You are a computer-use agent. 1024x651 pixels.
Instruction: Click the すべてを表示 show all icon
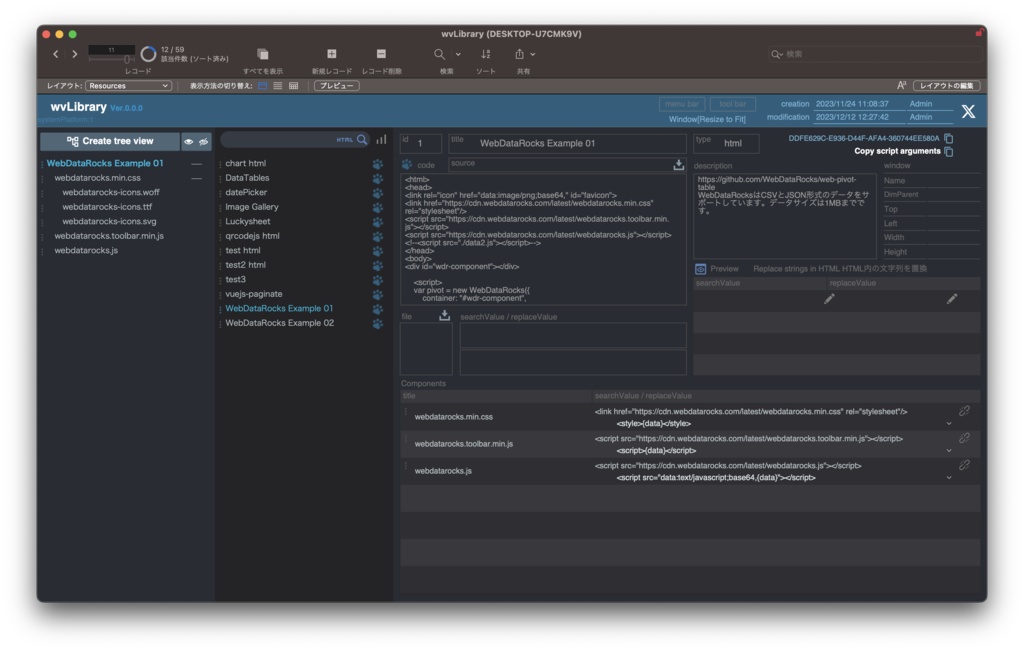pyautogui.click(x=263, y=54)
